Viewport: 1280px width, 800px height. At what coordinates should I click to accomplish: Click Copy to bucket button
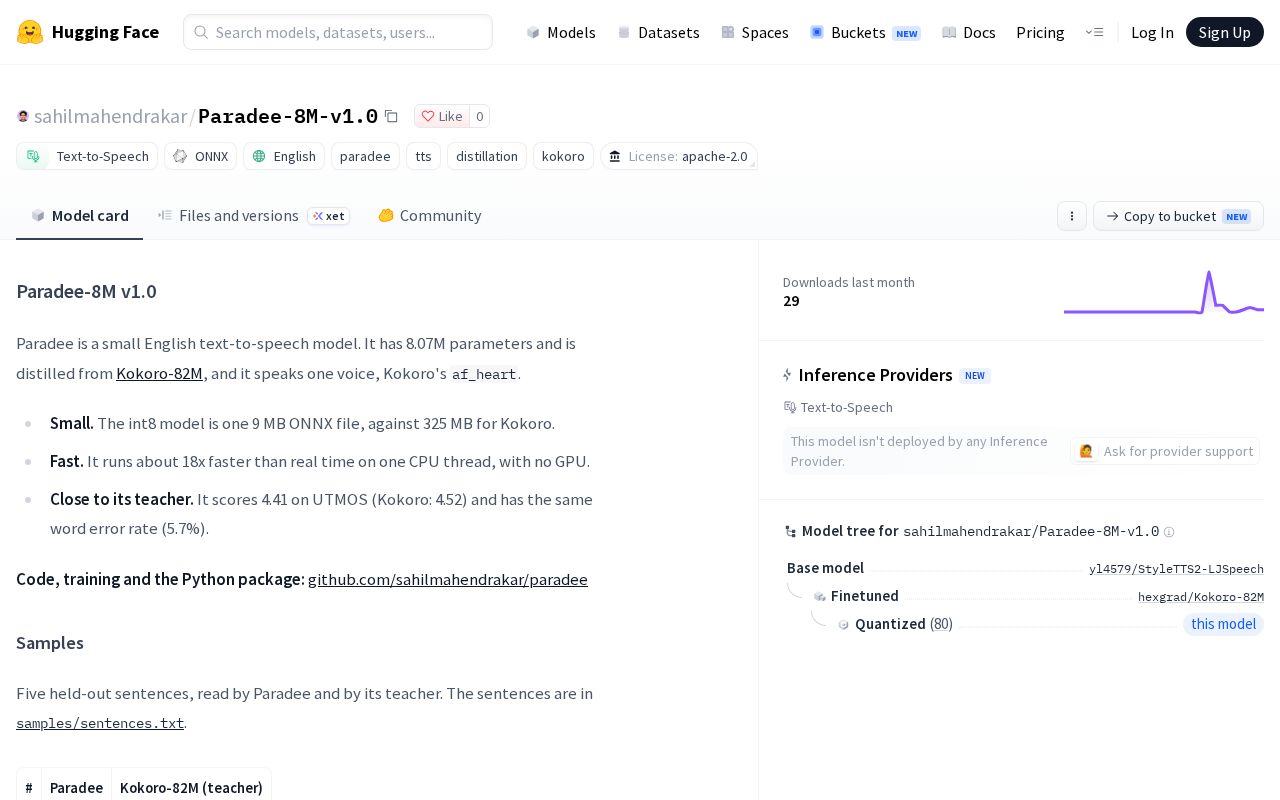(x=1178, y=216)
